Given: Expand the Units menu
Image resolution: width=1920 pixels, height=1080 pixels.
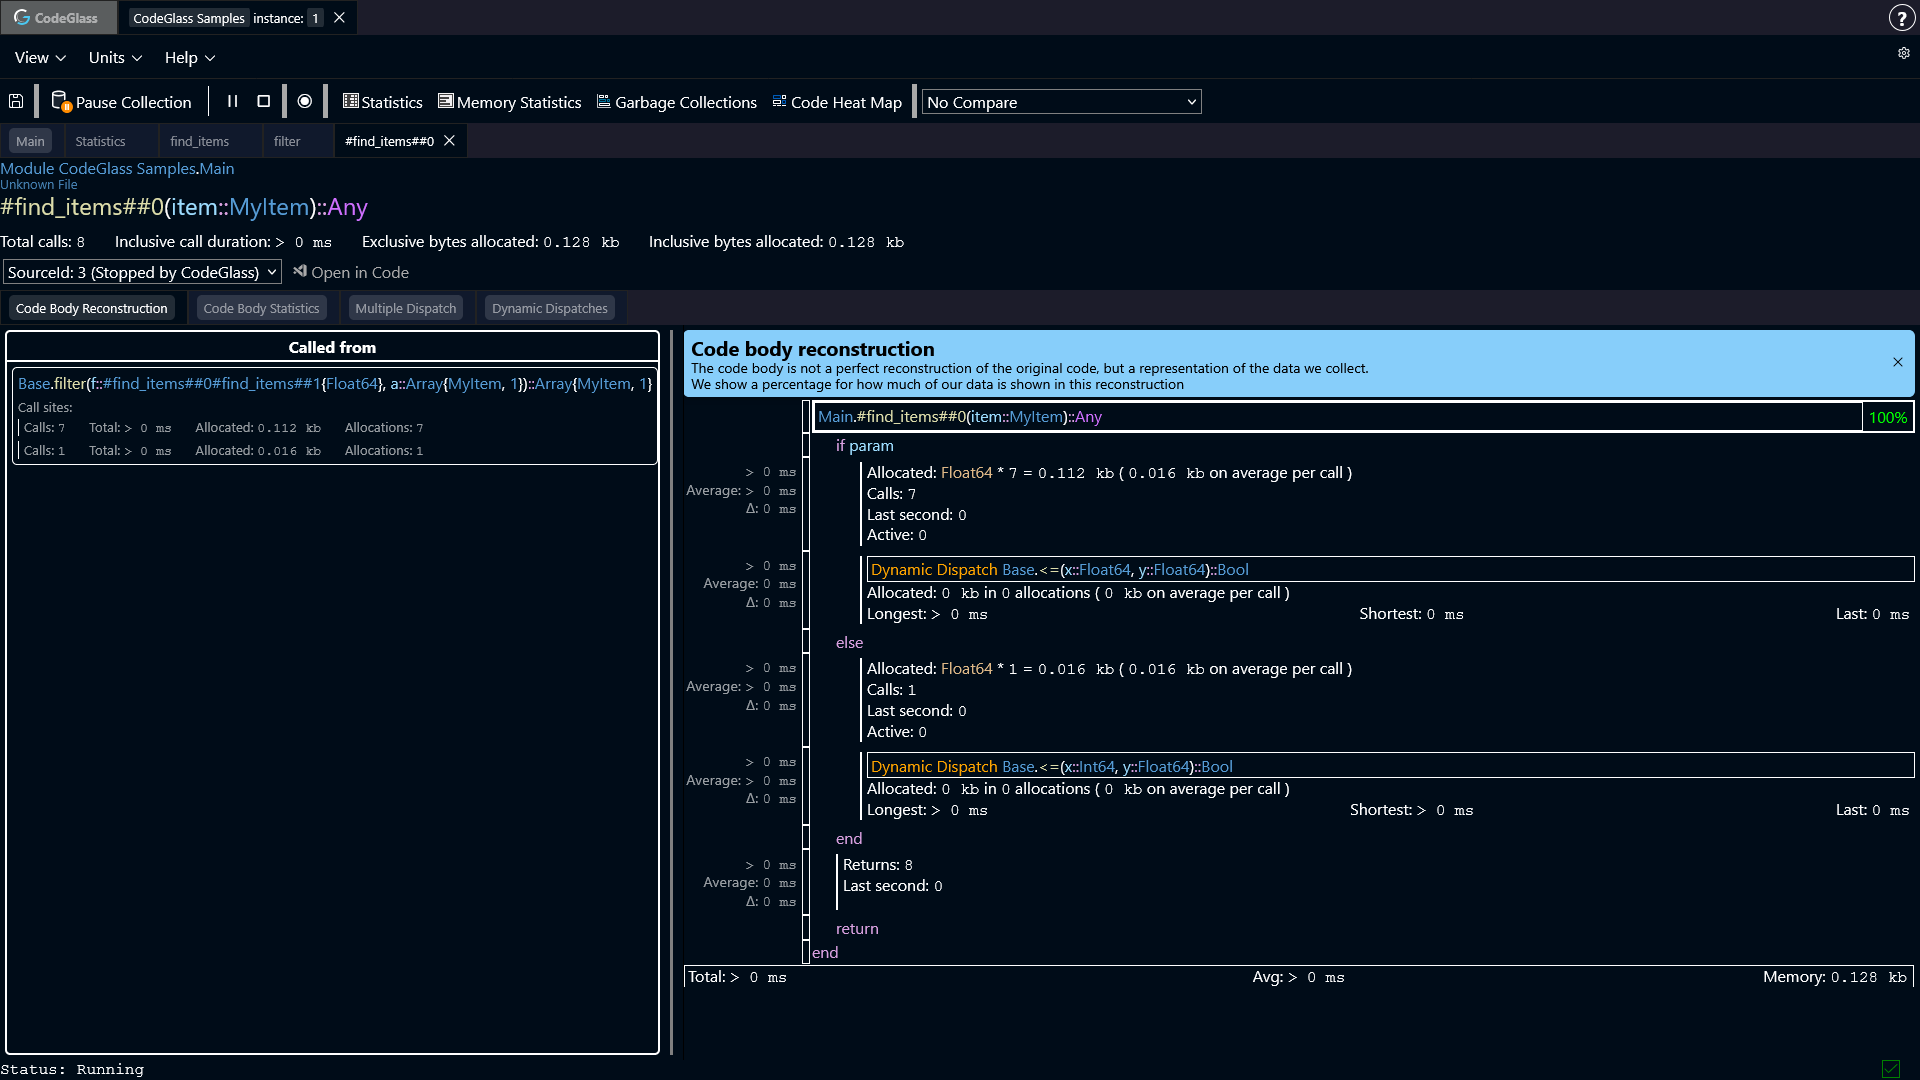Looking at the screenshot, I should tap(113, 57).
